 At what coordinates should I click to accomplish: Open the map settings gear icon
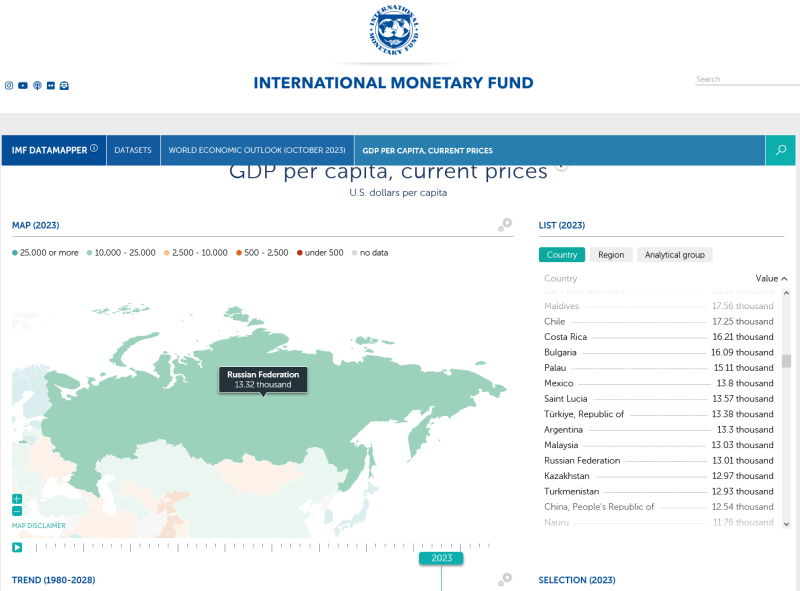505,224
